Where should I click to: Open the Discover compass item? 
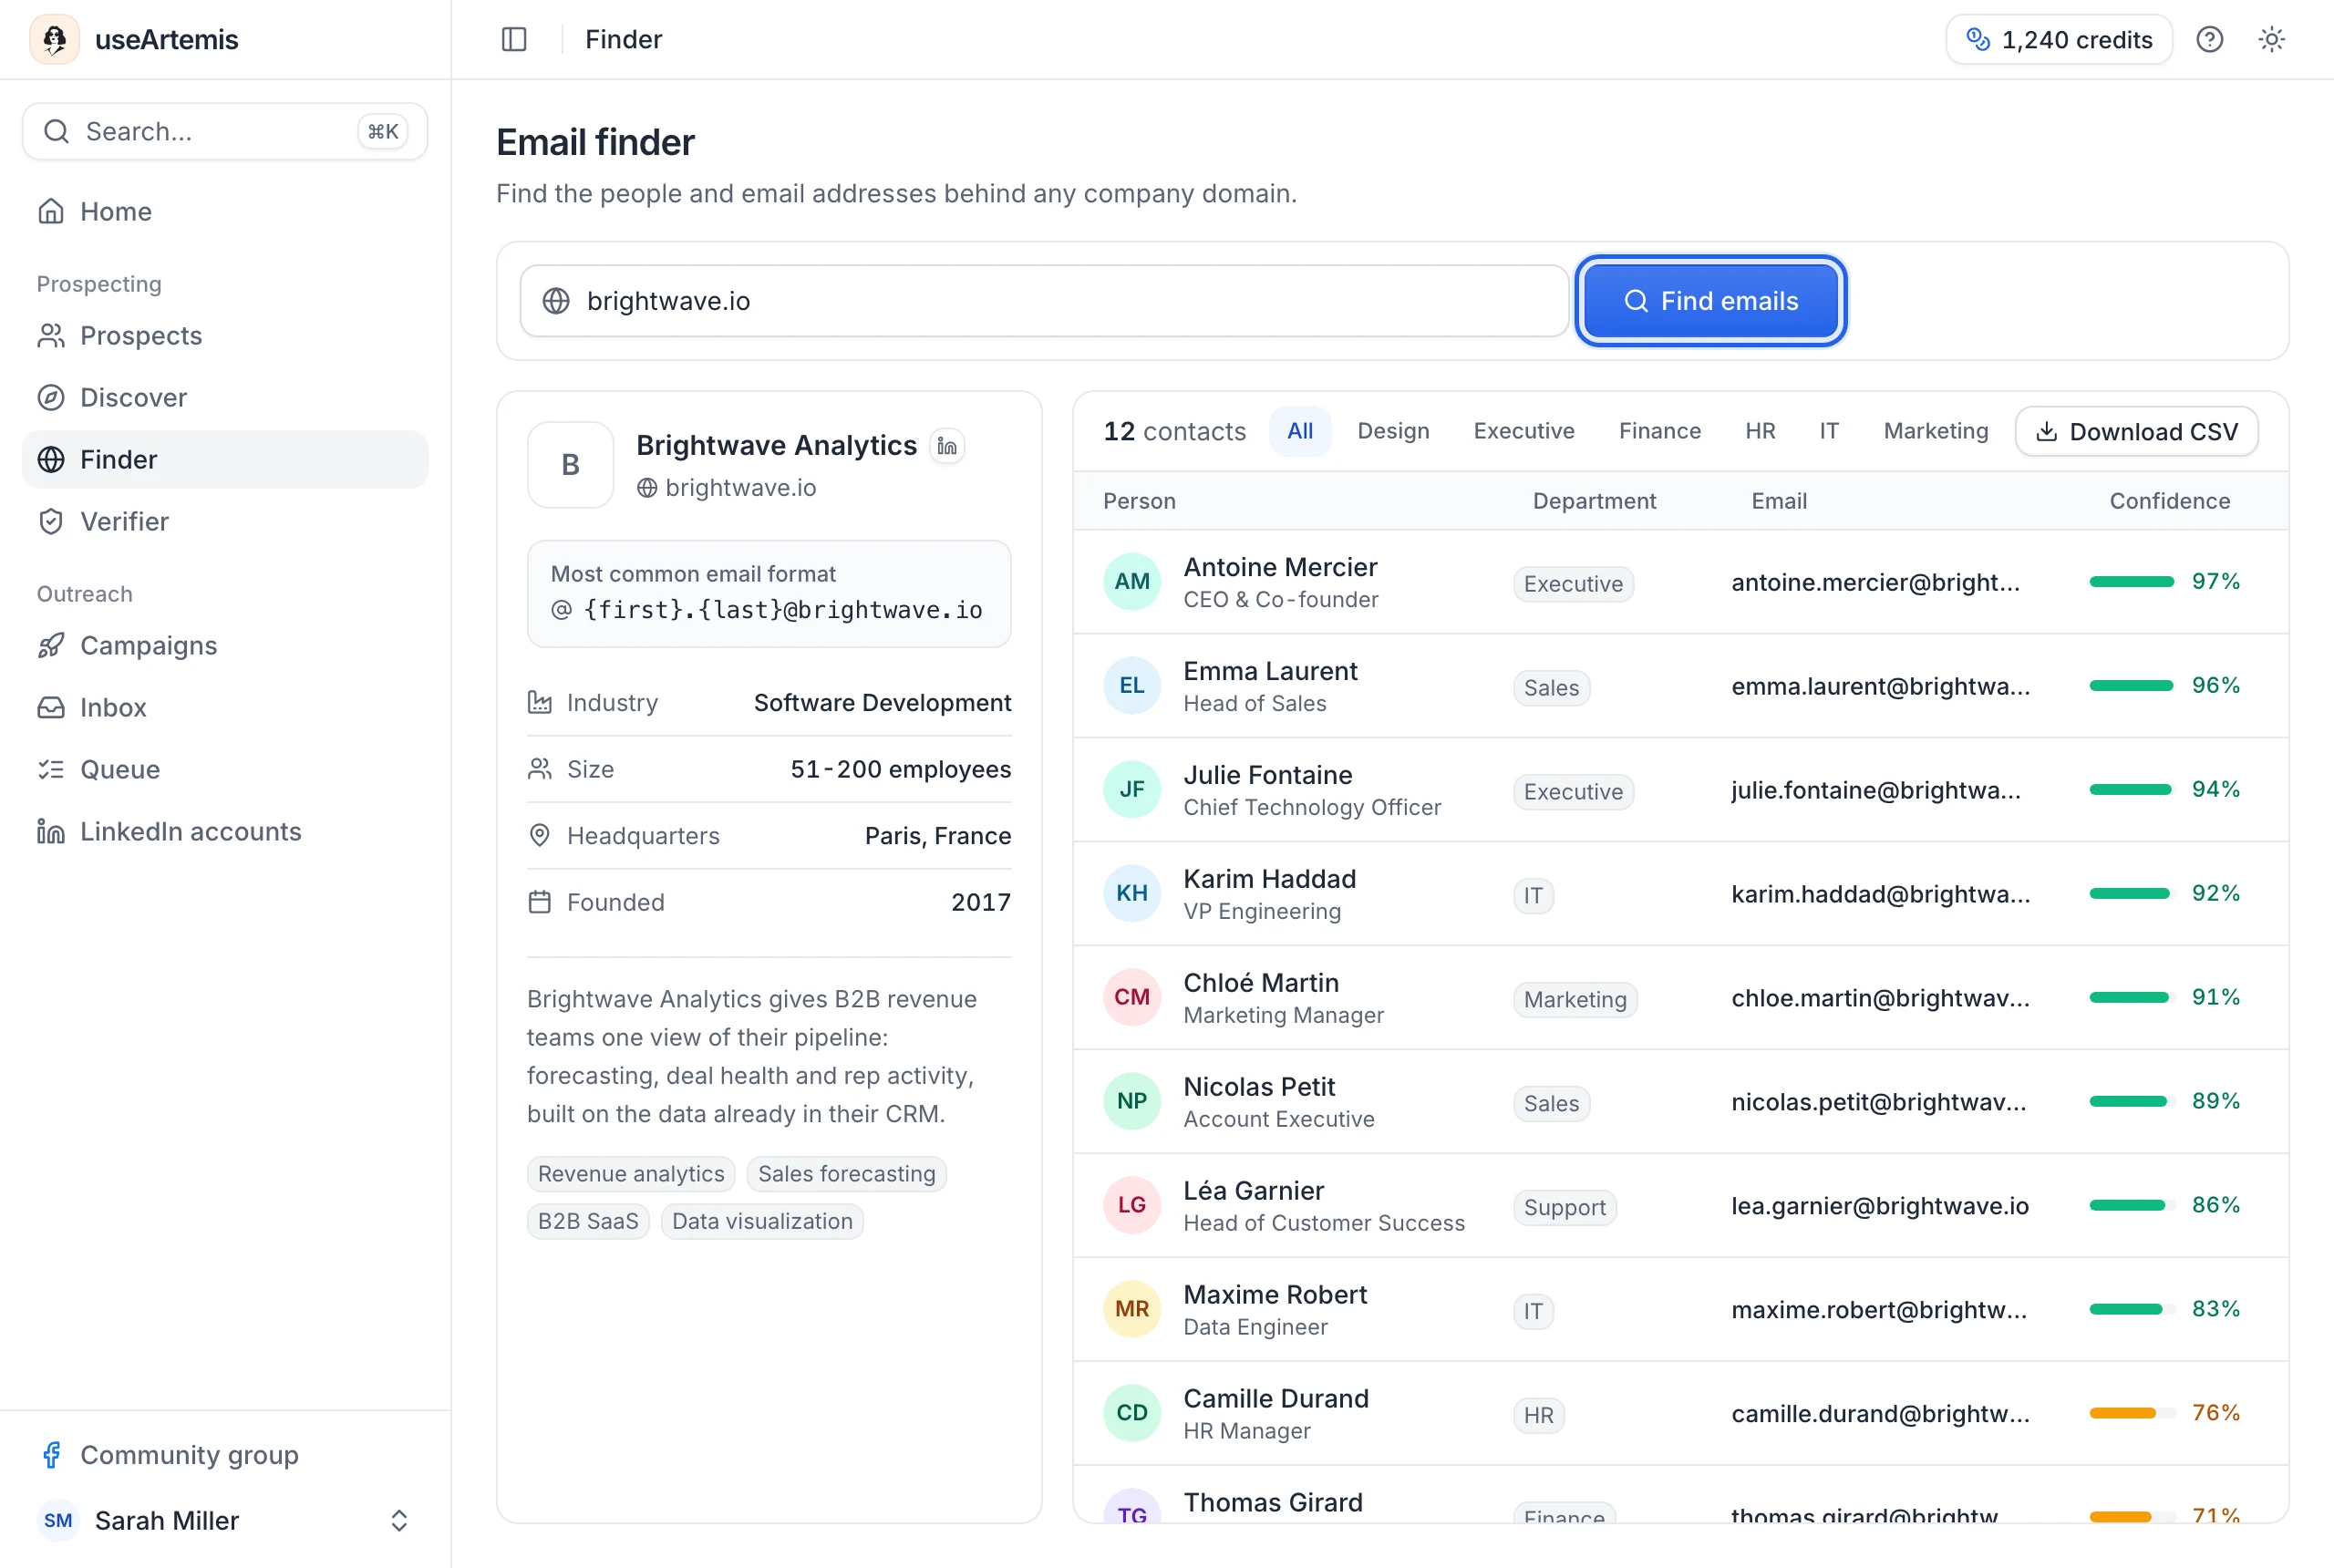(x=225, y=397)
